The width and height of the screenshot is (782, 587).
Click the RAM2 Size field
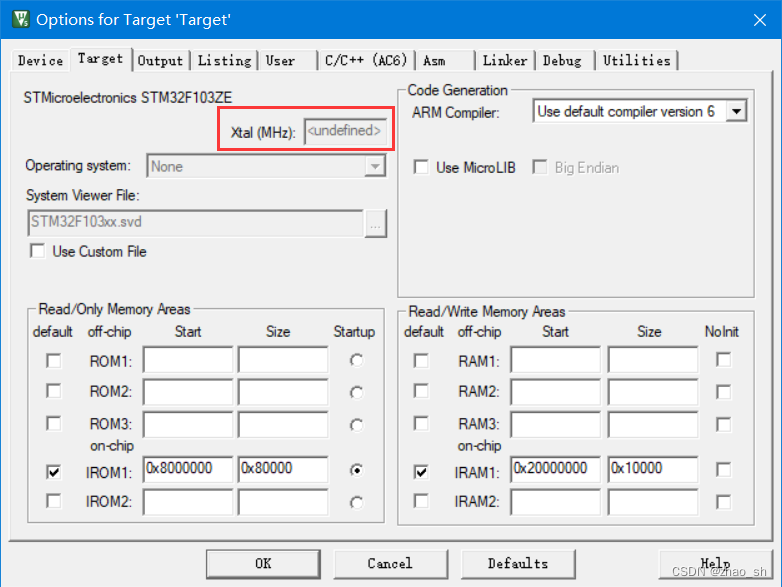(653, 391)
